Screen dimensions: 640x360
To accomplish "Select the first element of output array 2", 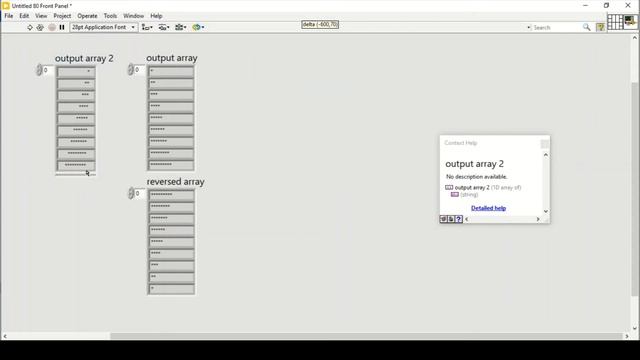I will point(76,72).
